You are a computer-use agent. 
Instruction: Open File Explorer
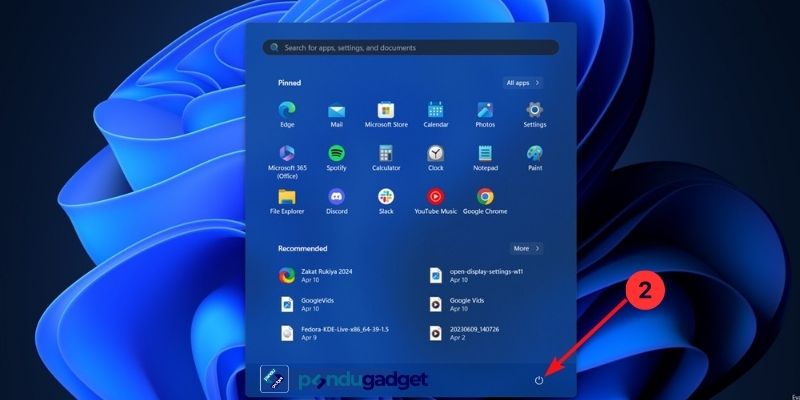click(x=287, y=202)
